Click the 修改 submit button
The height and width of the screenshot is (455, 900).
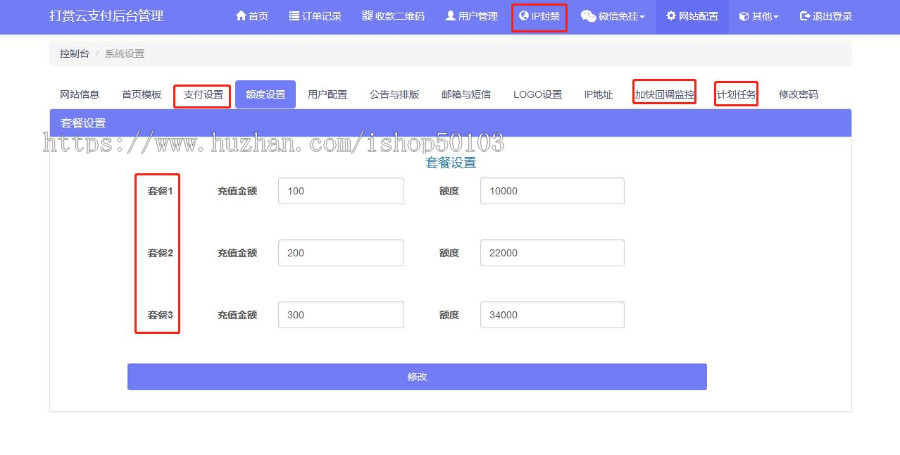pyautogui.click(x=417, y=377)
